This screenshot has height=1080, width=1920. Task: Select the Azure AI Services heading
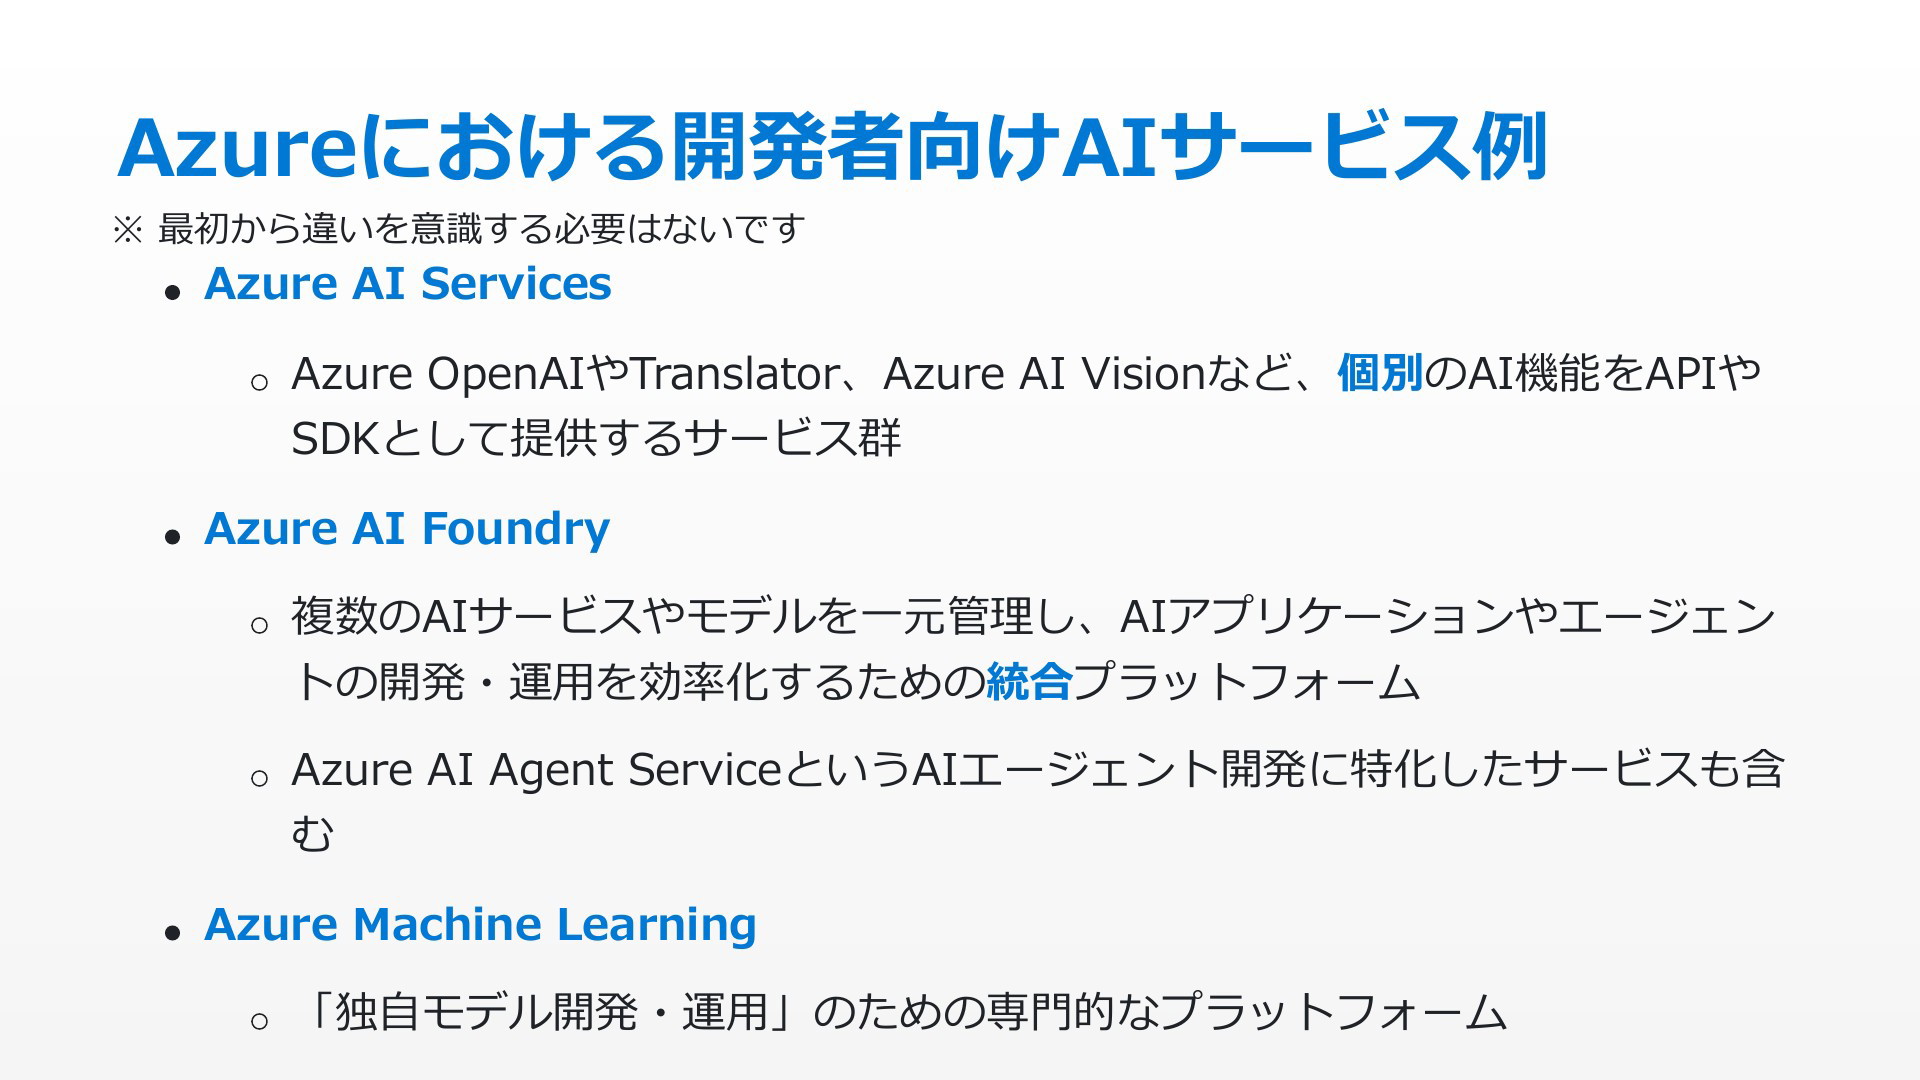(x=408, y=284)
